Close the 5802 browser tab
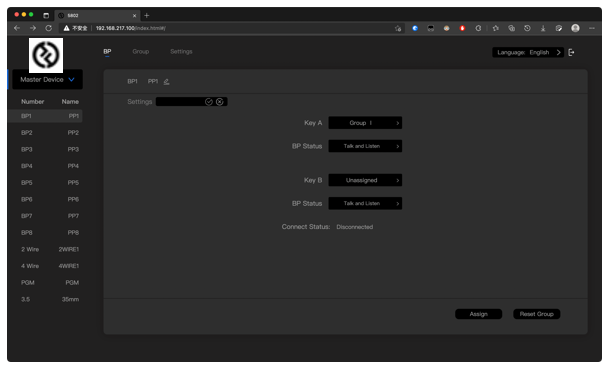The image size is (608, 368). (x=135, y=16)
